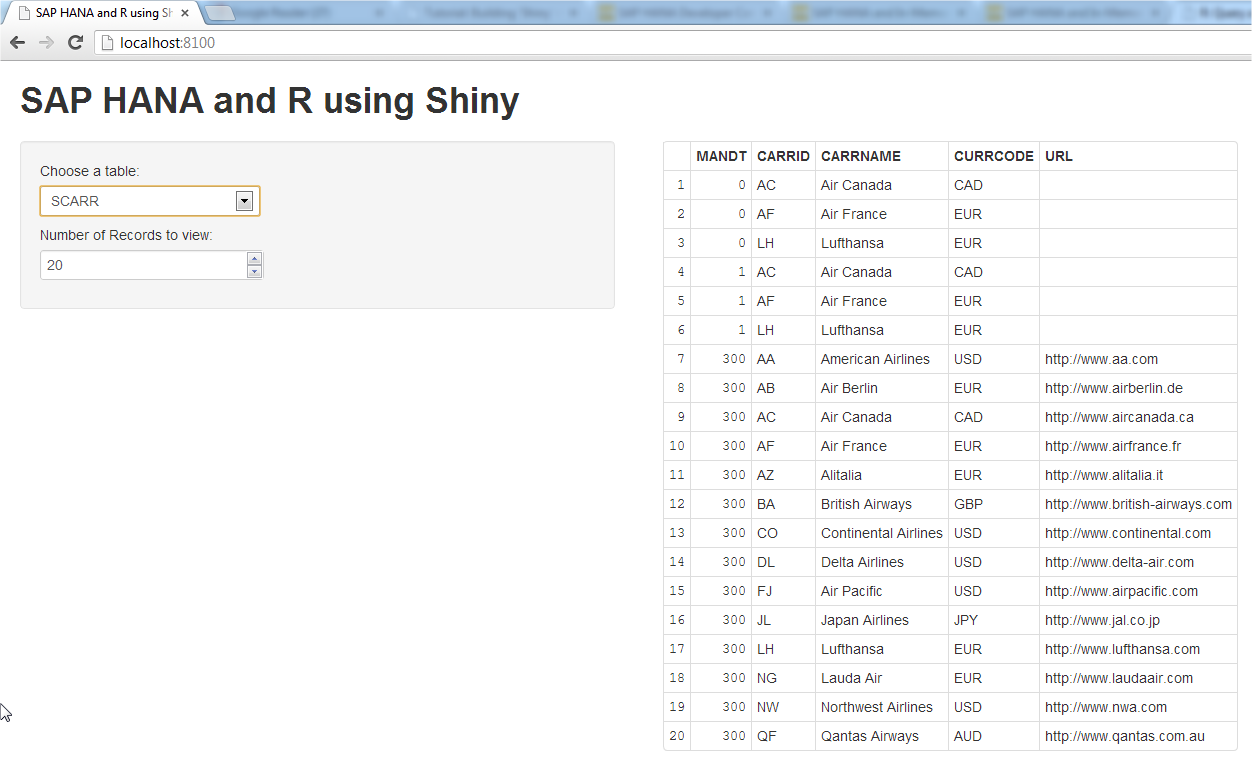Click the Air Pacific carrier name
Image resolution: width=1252 pixels, height=766 pixels.
[x=852, y=591]
